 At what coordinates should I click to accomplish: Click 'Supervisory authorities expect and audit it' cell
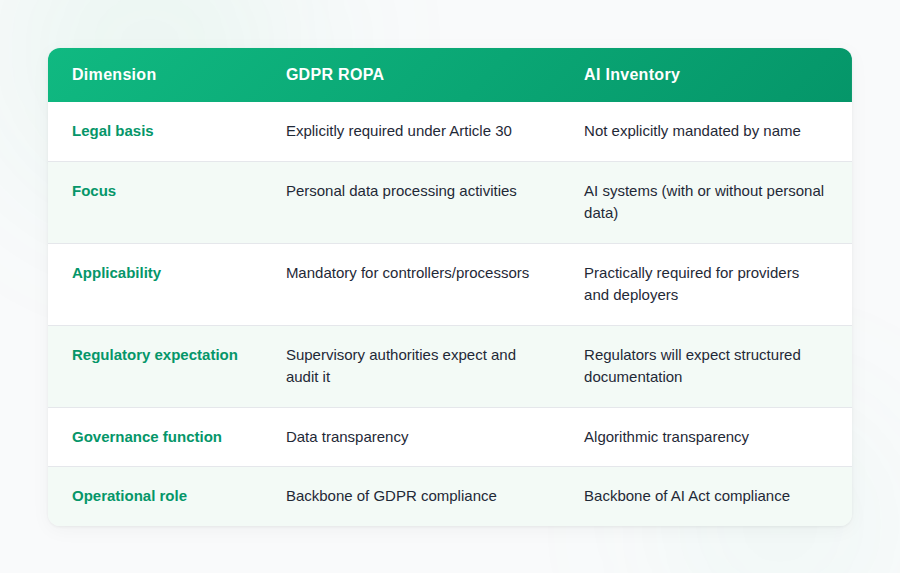(x=400, y=366)
